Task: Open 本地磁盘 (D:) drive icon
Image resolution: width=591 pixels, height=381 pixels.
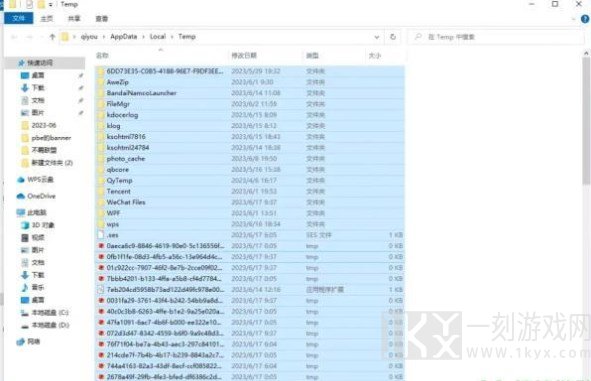Action: point(25,325)
